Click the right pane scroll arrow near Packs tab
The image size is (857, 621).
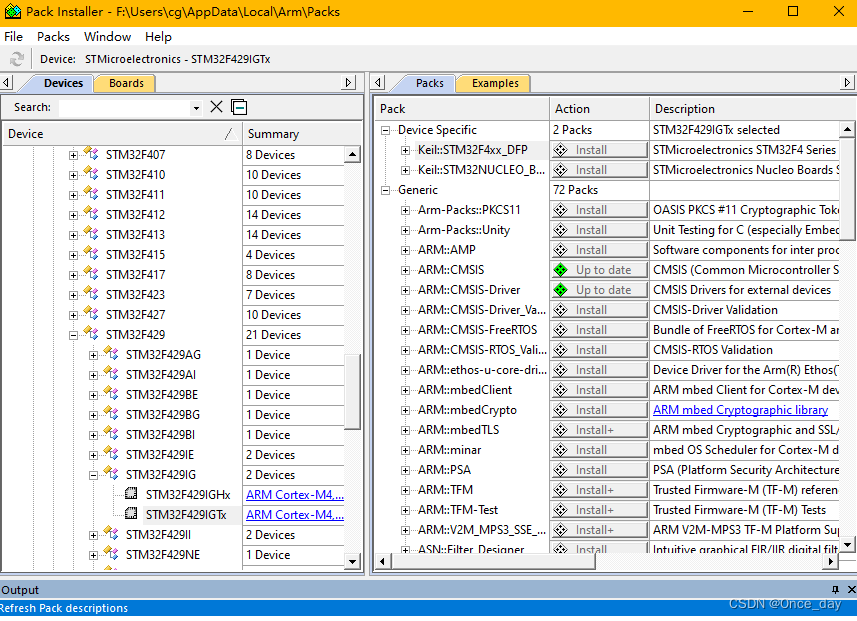click(378, 82)
